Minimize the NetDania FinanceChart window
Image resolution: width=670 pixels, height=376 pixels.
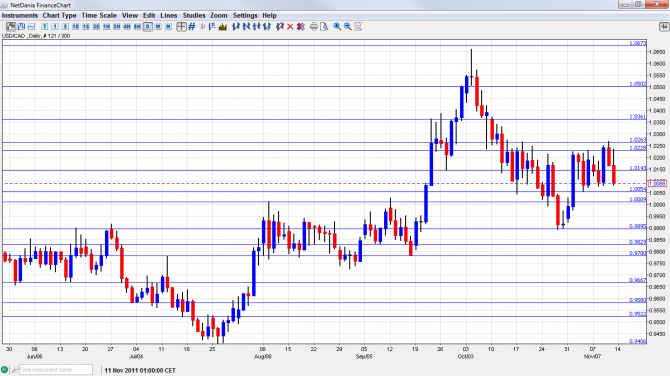point(625,4)
